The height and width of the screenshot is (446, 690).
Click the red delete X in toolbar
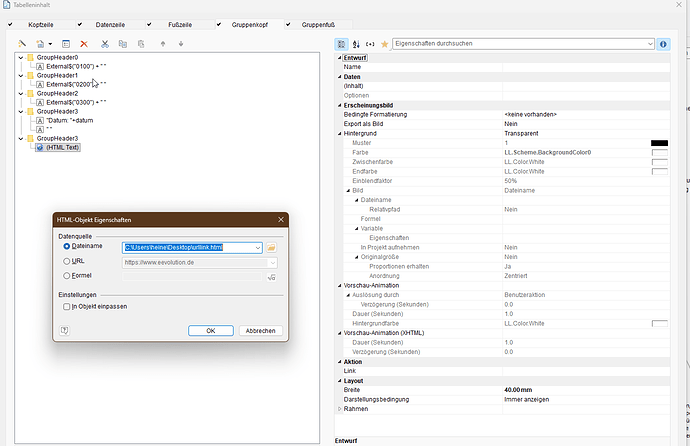coord(84,45)
